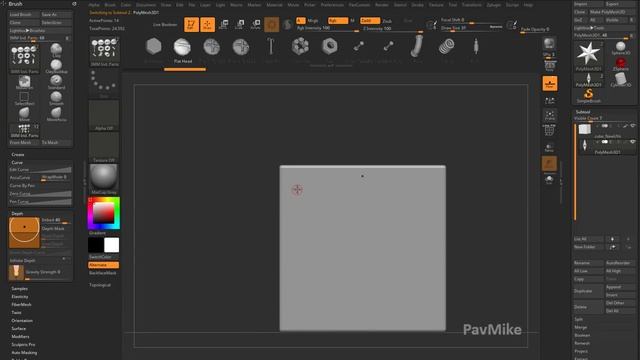The image size is (640, 360).
Task: Click the Make PolyMesh3D button
Action: pos(612,12)
